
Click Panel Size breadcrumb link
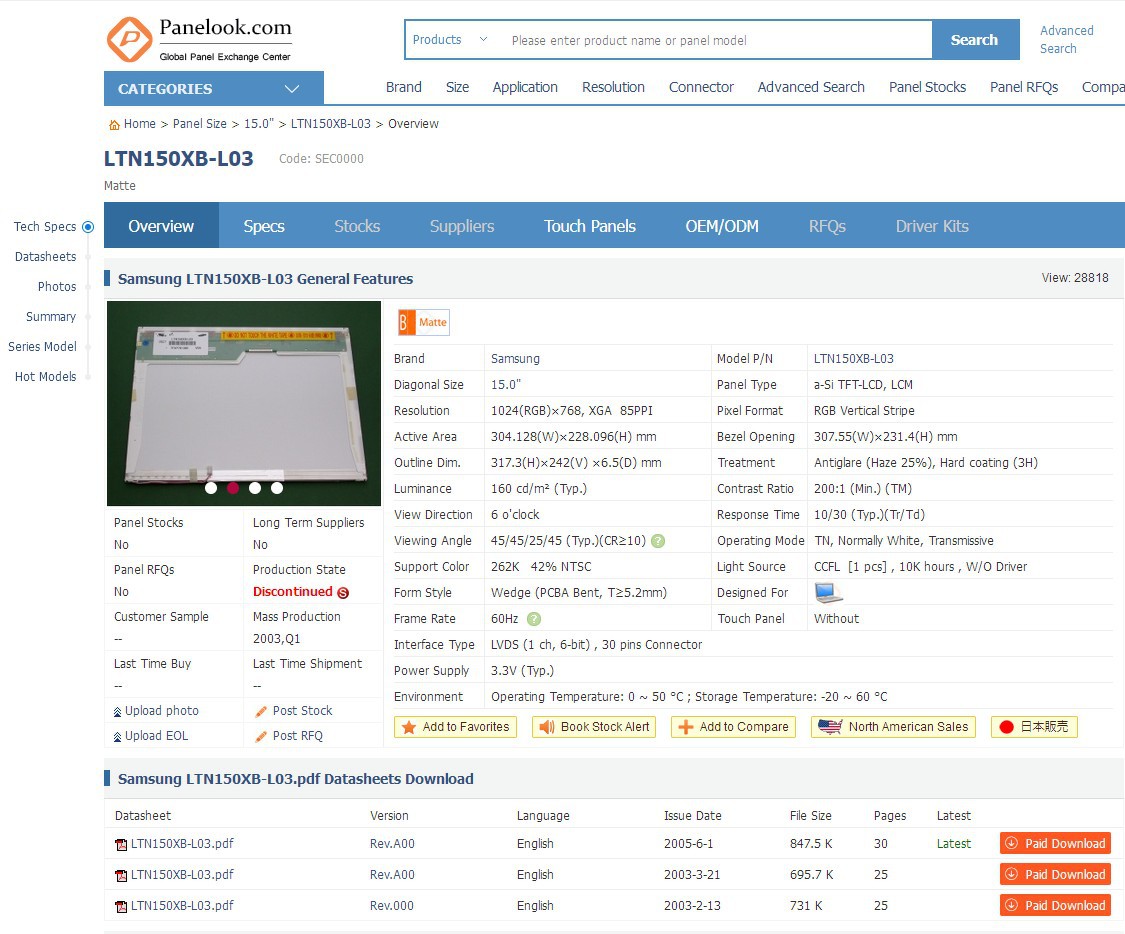point(199,124)
